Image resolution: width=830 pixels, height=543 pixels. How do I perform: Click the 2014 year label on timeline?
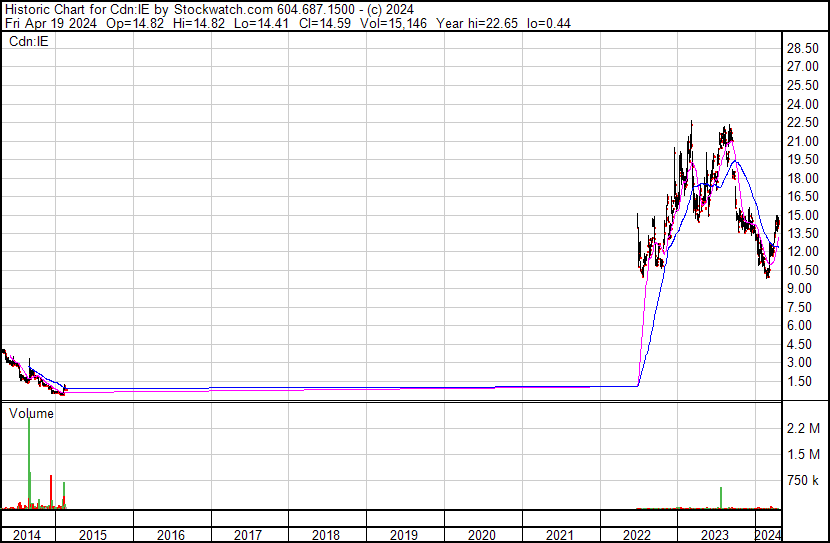click(27, 535)
